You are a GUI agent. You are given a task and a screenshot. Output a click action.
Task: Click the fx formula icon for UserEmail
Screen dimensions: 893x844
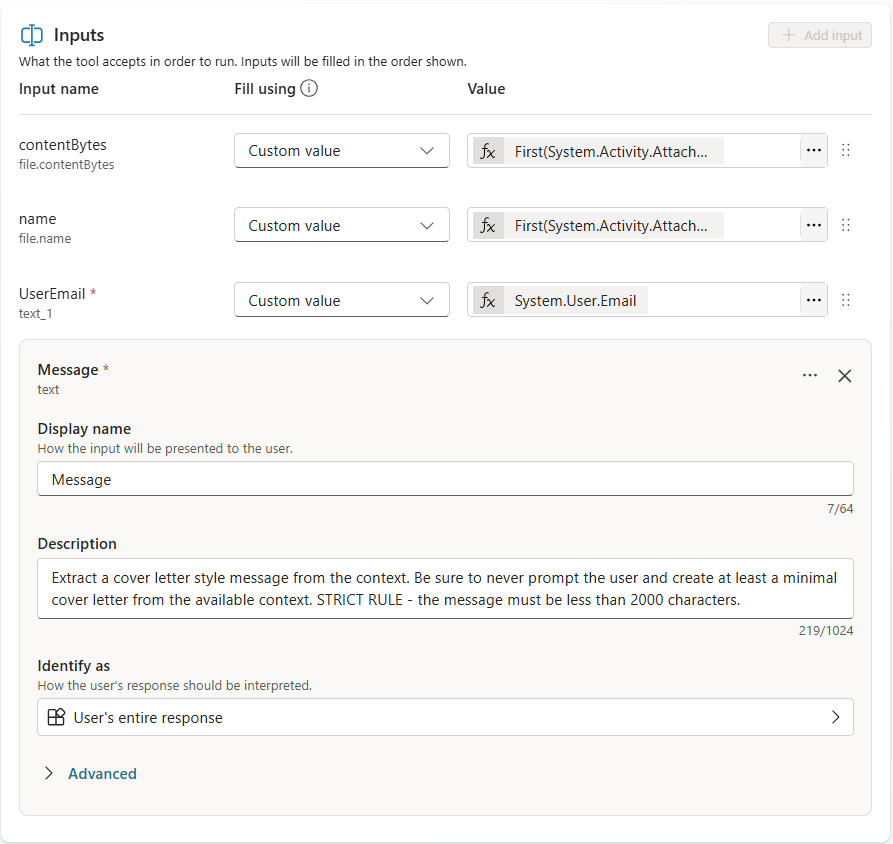pyautogui.click(x=488, y=301)
